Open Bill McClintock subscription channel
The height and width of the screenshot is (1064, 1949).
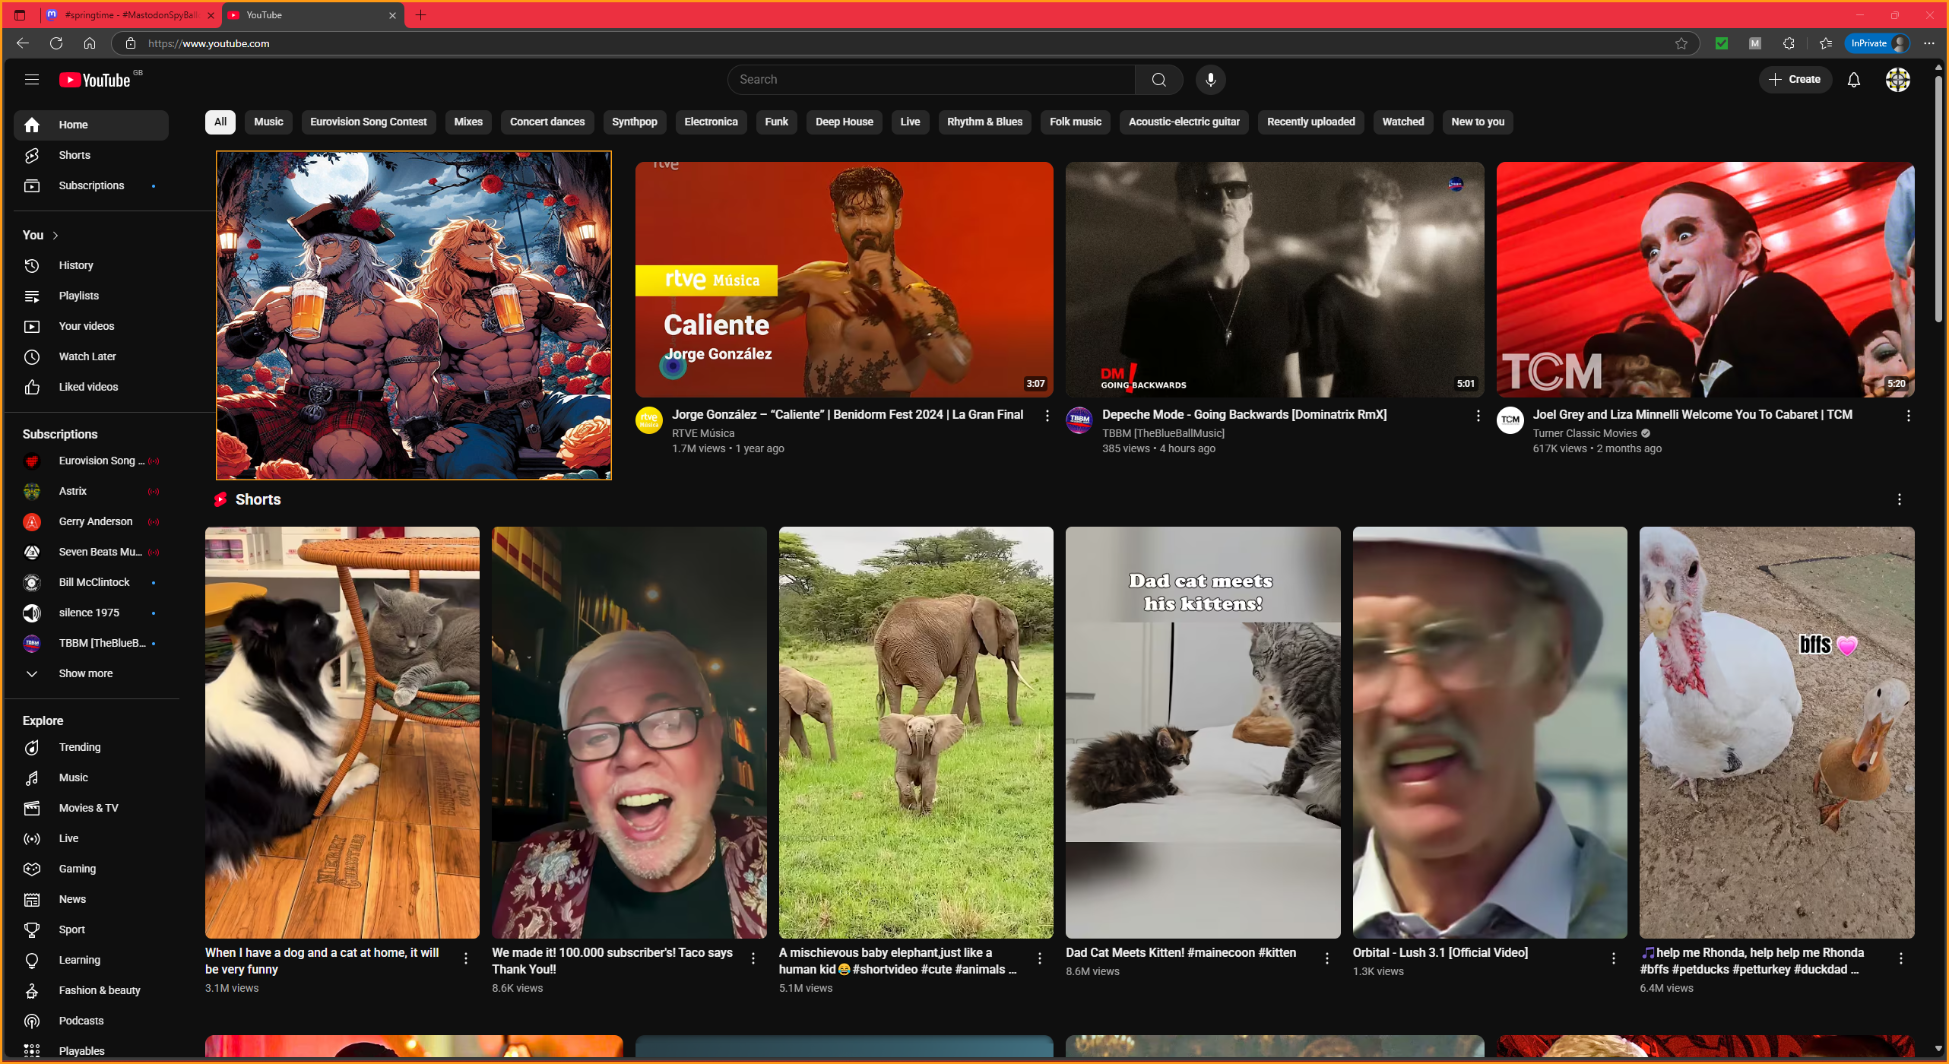pyautogui.click(x=91, y=583)
